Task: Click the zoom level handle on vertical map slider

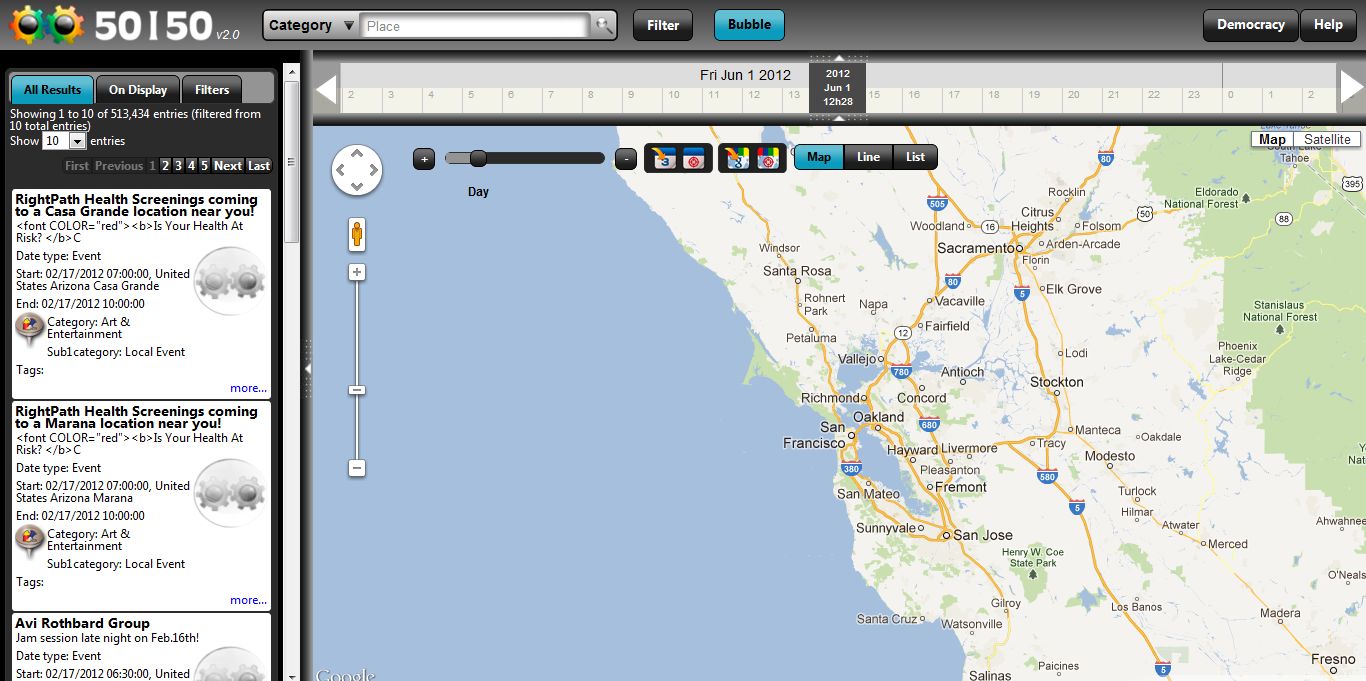Action: tap(357, 390)
